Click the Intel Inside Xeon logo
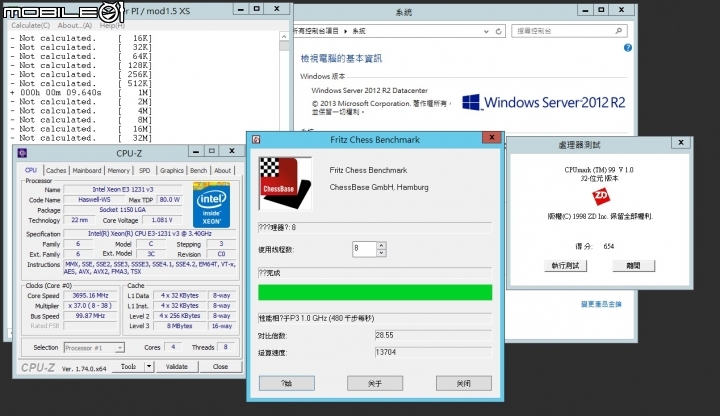 coord(211,205)
